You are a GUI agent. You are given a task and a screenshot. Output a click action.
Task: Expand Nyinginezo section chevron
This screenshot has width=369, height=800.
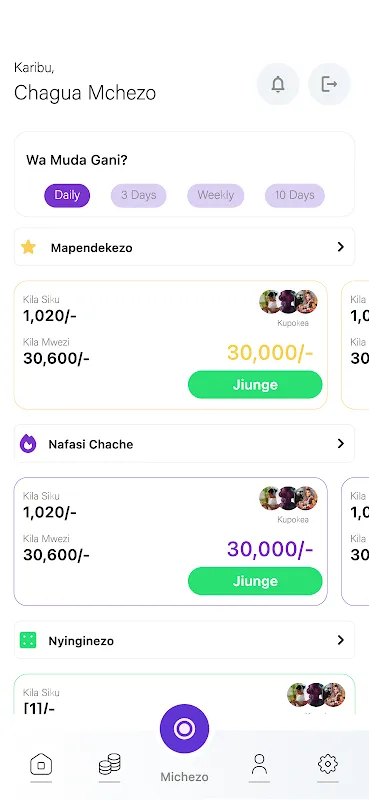click(x=341, y=640)
